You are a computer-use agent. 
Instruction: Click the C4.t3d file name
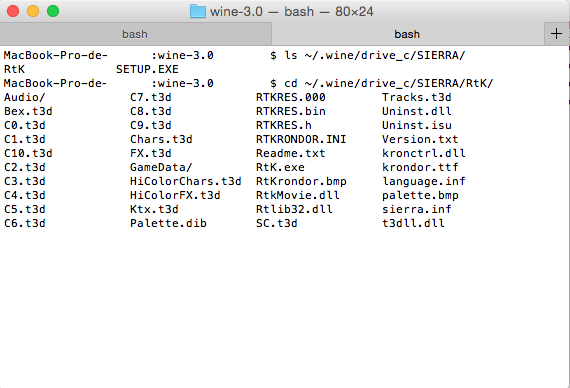[25, 195]
